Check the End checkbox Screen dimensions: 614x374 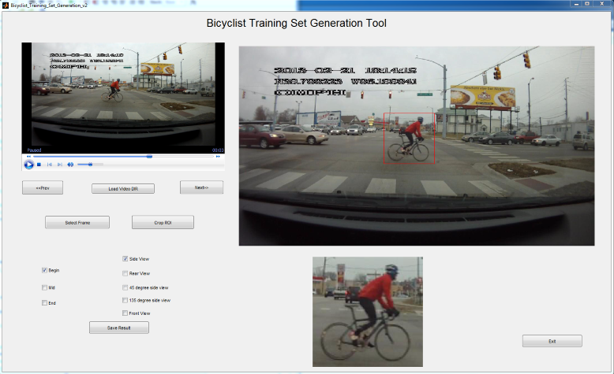point(44,303)
